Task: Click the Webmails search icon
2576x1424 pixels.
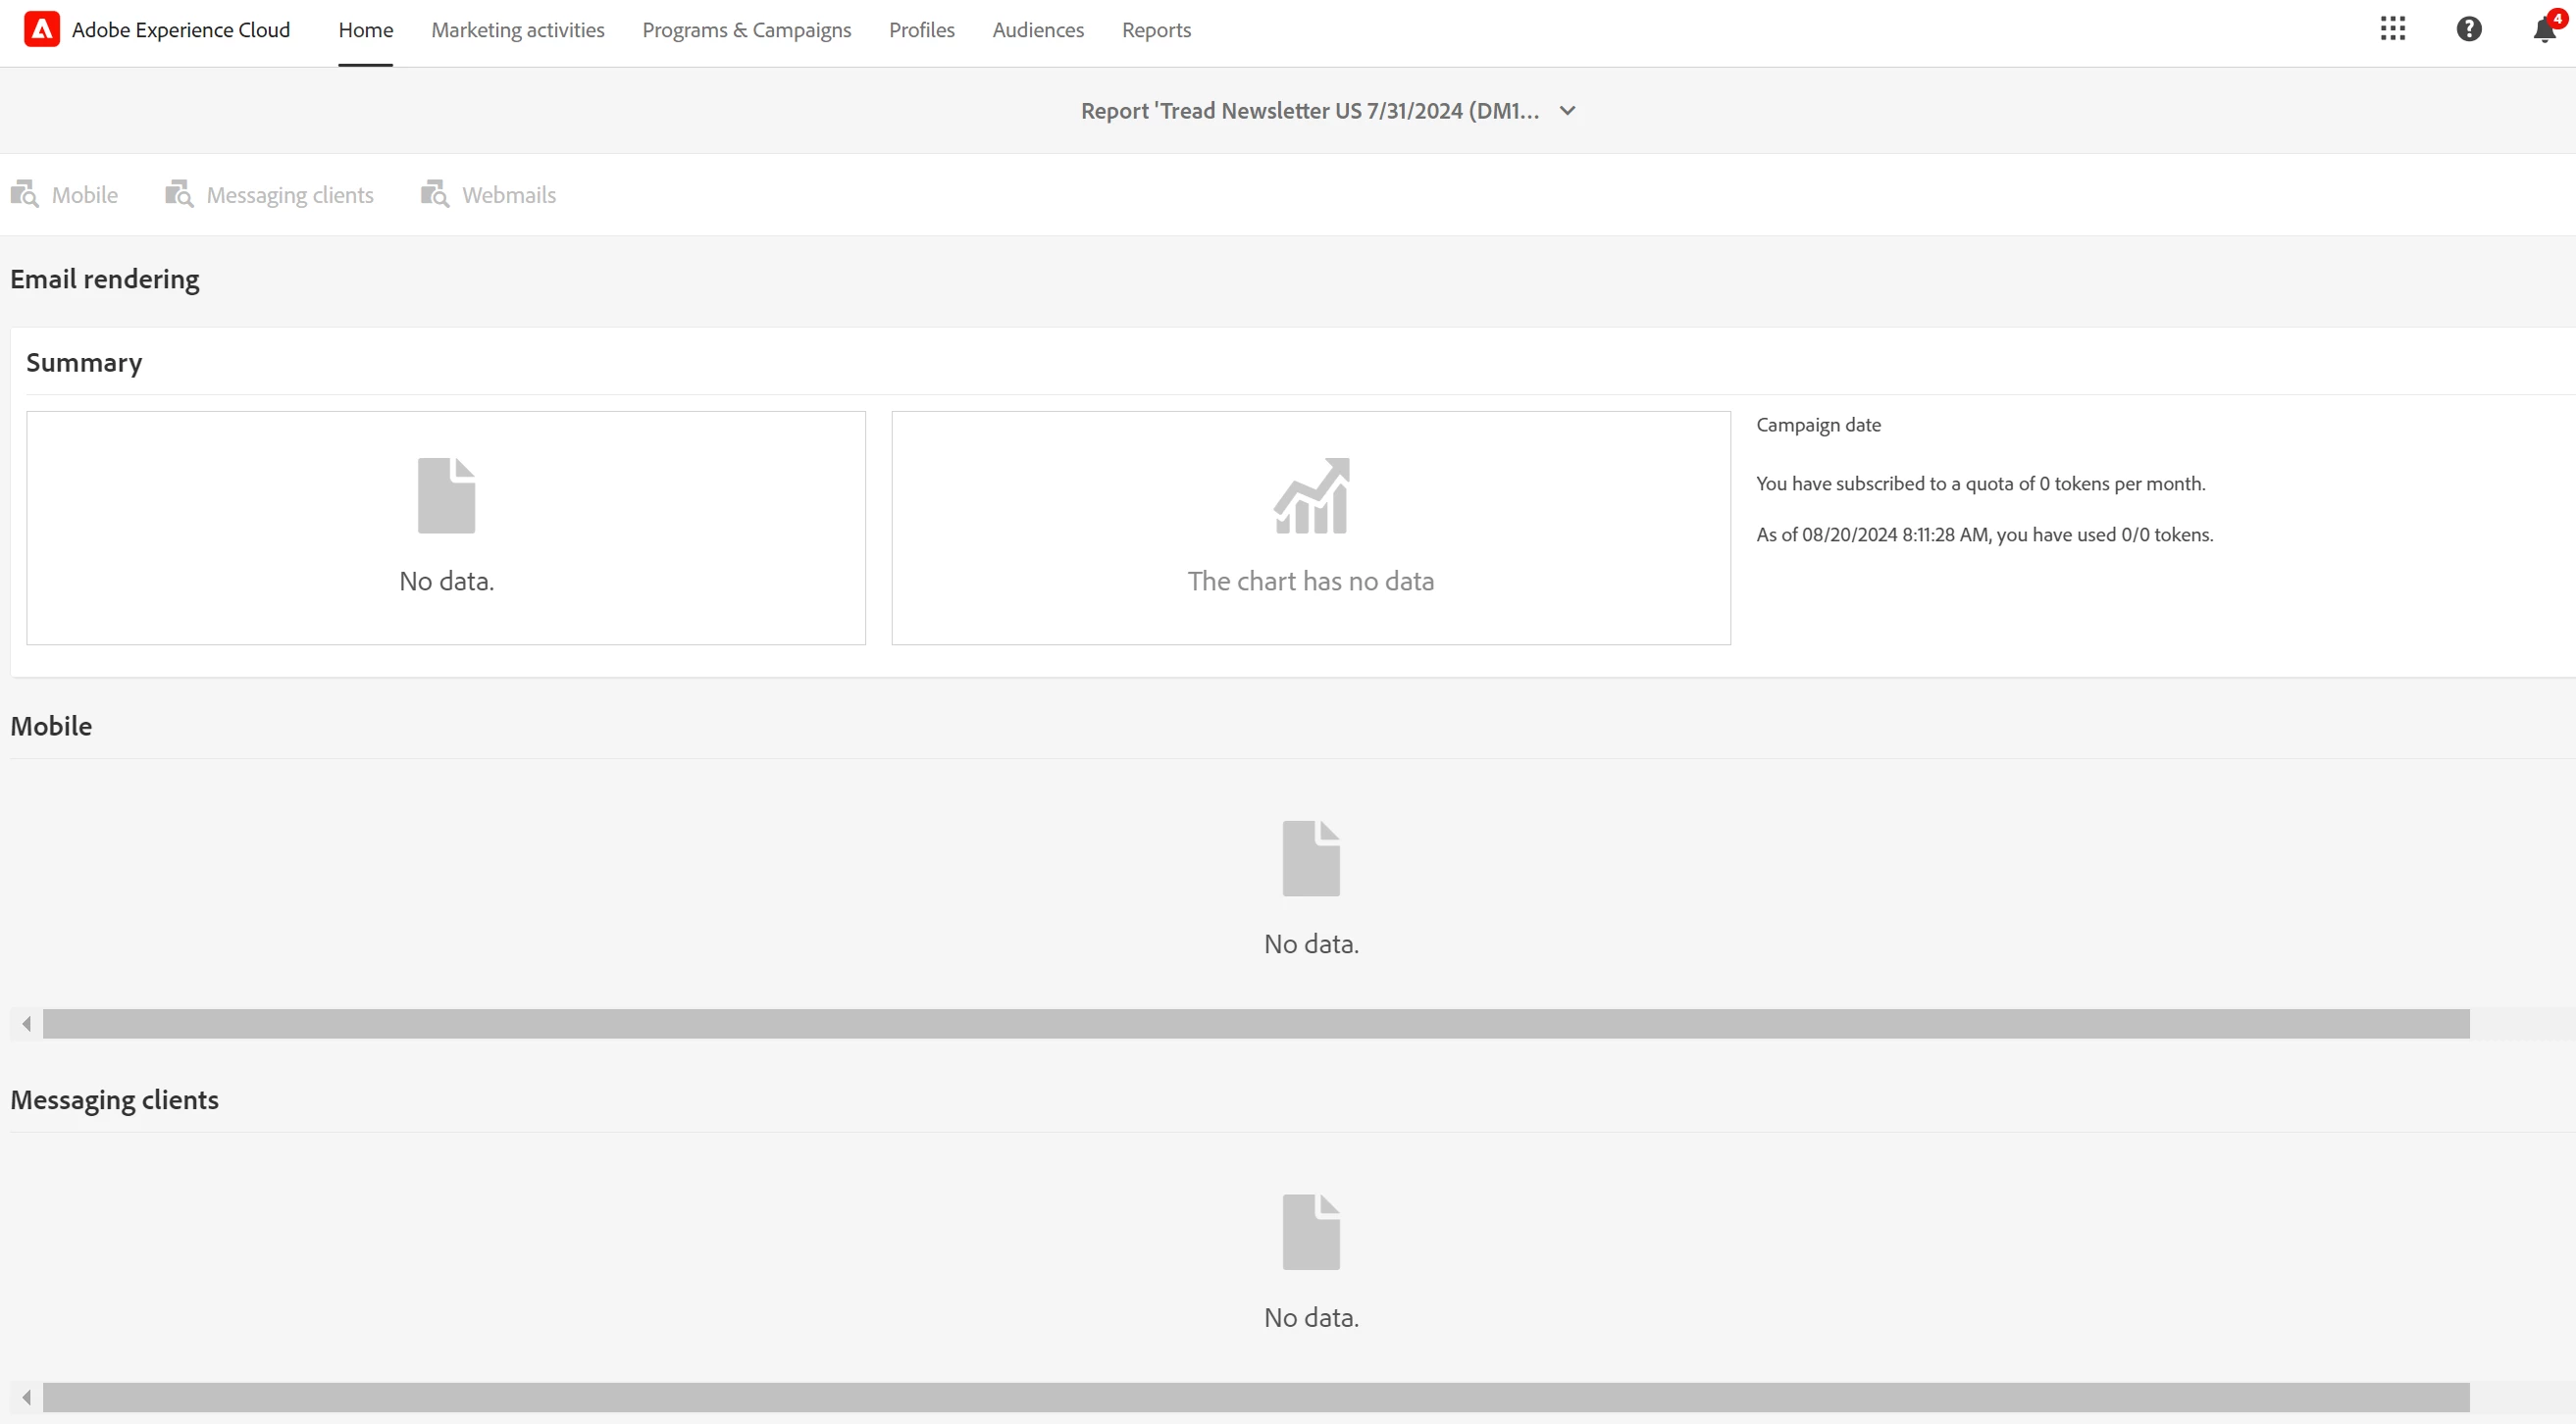Action: click(x=434, y=194)
